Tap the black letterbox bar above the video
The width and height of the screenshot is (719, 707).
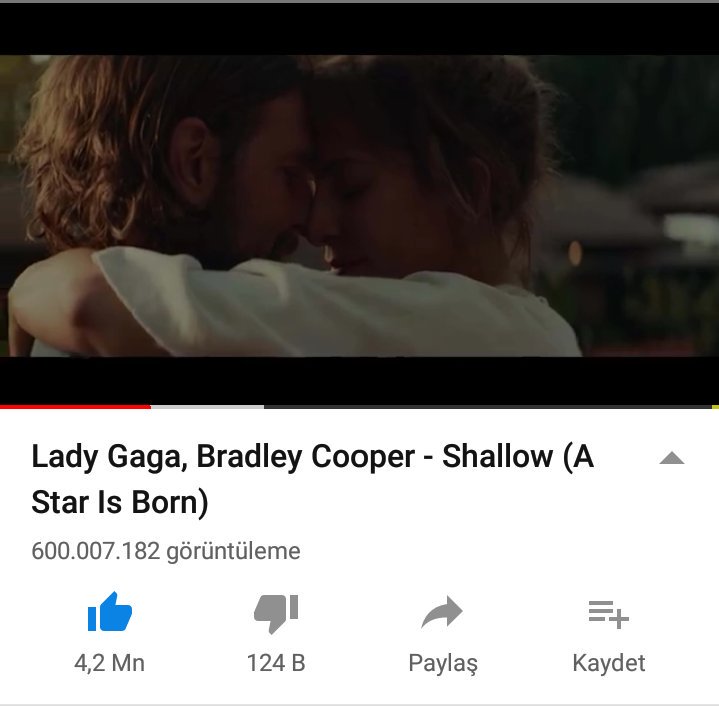360,29
